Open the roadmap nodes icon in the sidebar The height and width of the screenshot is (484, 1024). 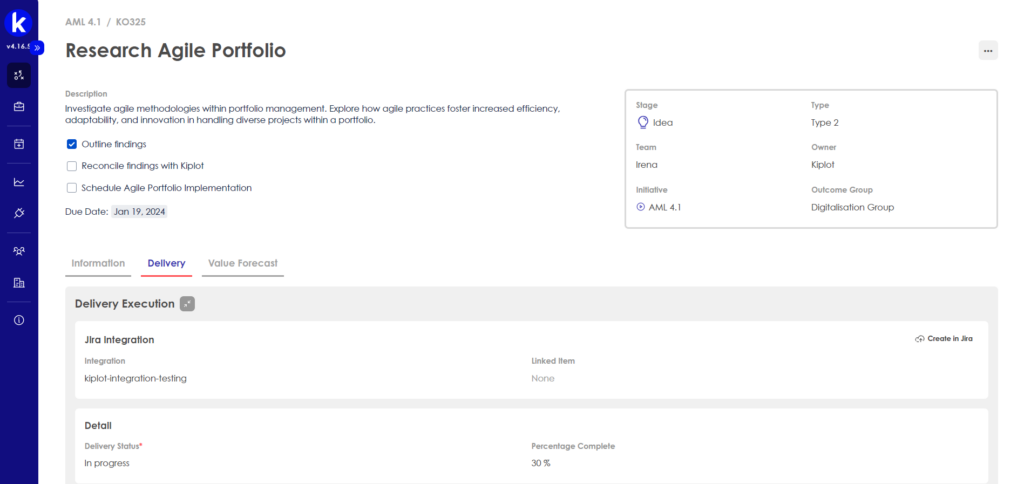coord(19,75)
